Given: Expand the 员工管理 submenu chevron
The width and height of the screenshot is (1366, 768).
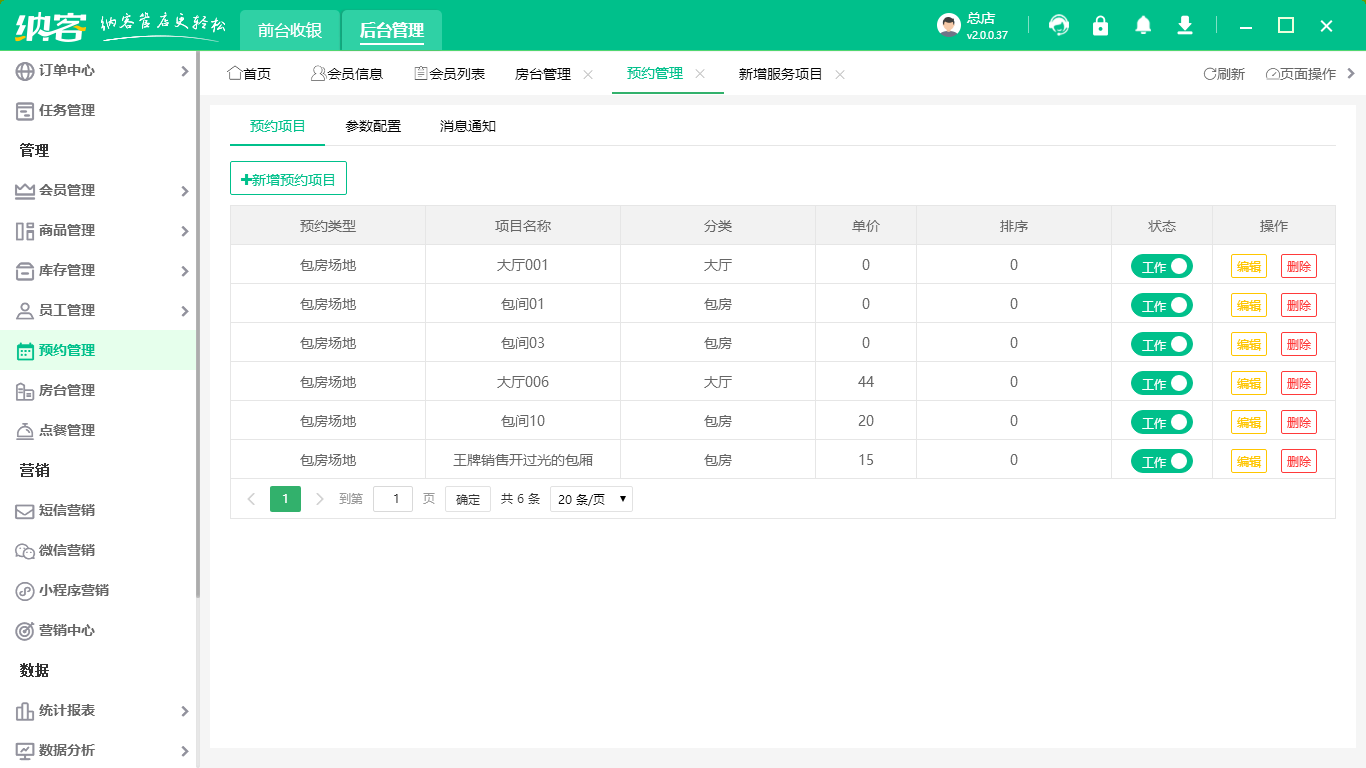Looking at the screenshot, I should point(184,311).
